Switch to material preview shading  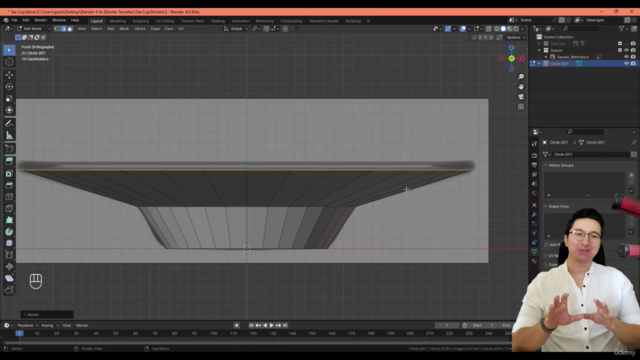coord(510,29)
